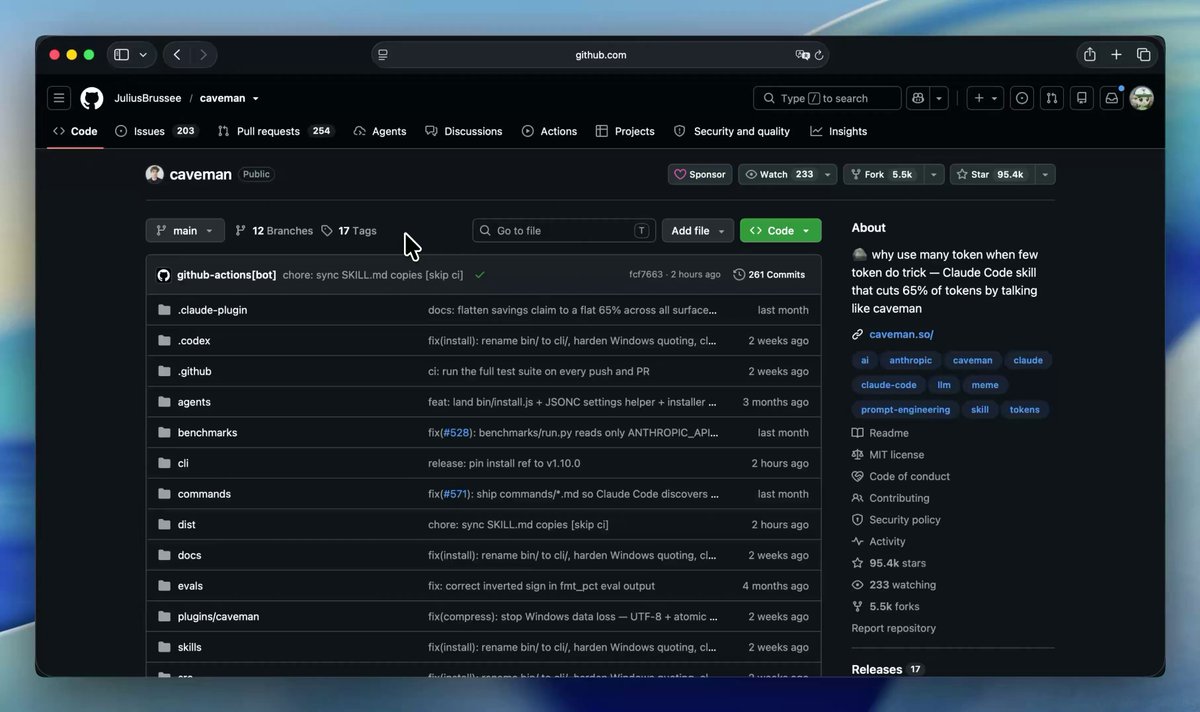Expand the Watch notifications dropdown arrow
The image size is (1200, 712).
[828, 174]
